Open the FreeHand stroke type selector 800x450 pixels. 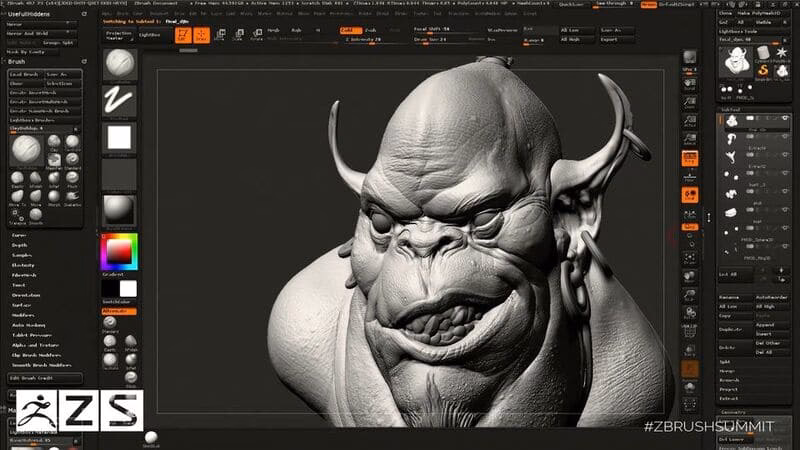tap(119, 101)
